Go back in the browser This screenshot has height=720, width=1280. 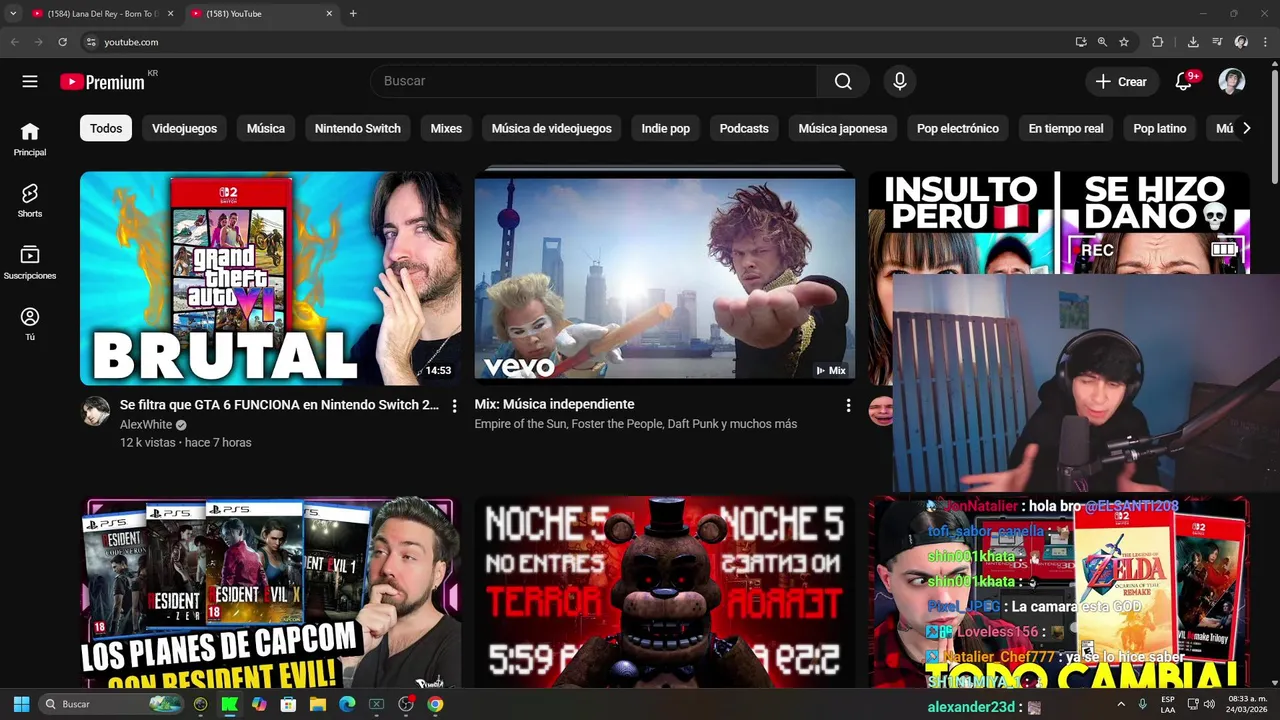coord(14,42)
